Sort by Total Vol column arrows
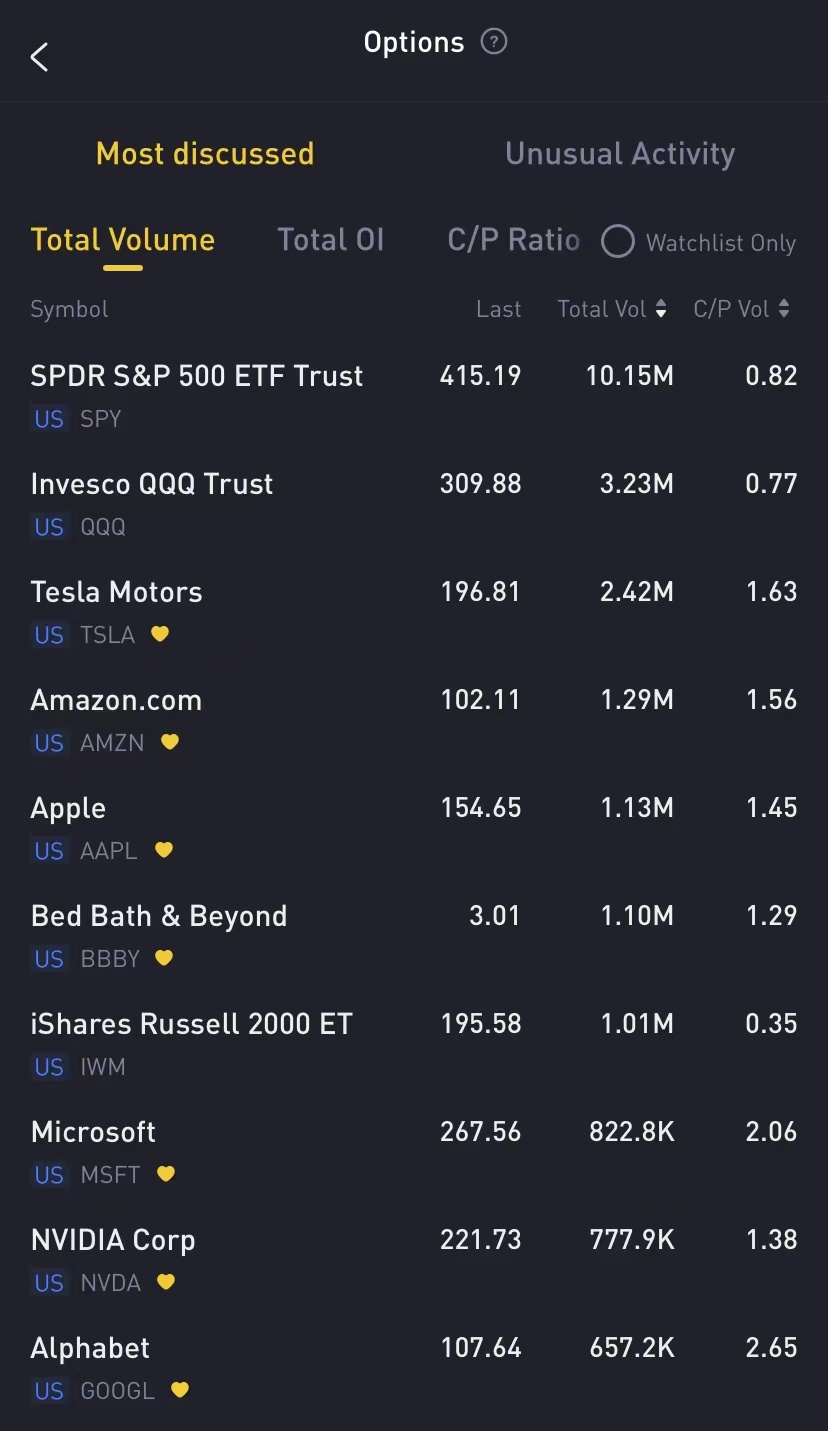828x1431 pixels. click(661, 310)
